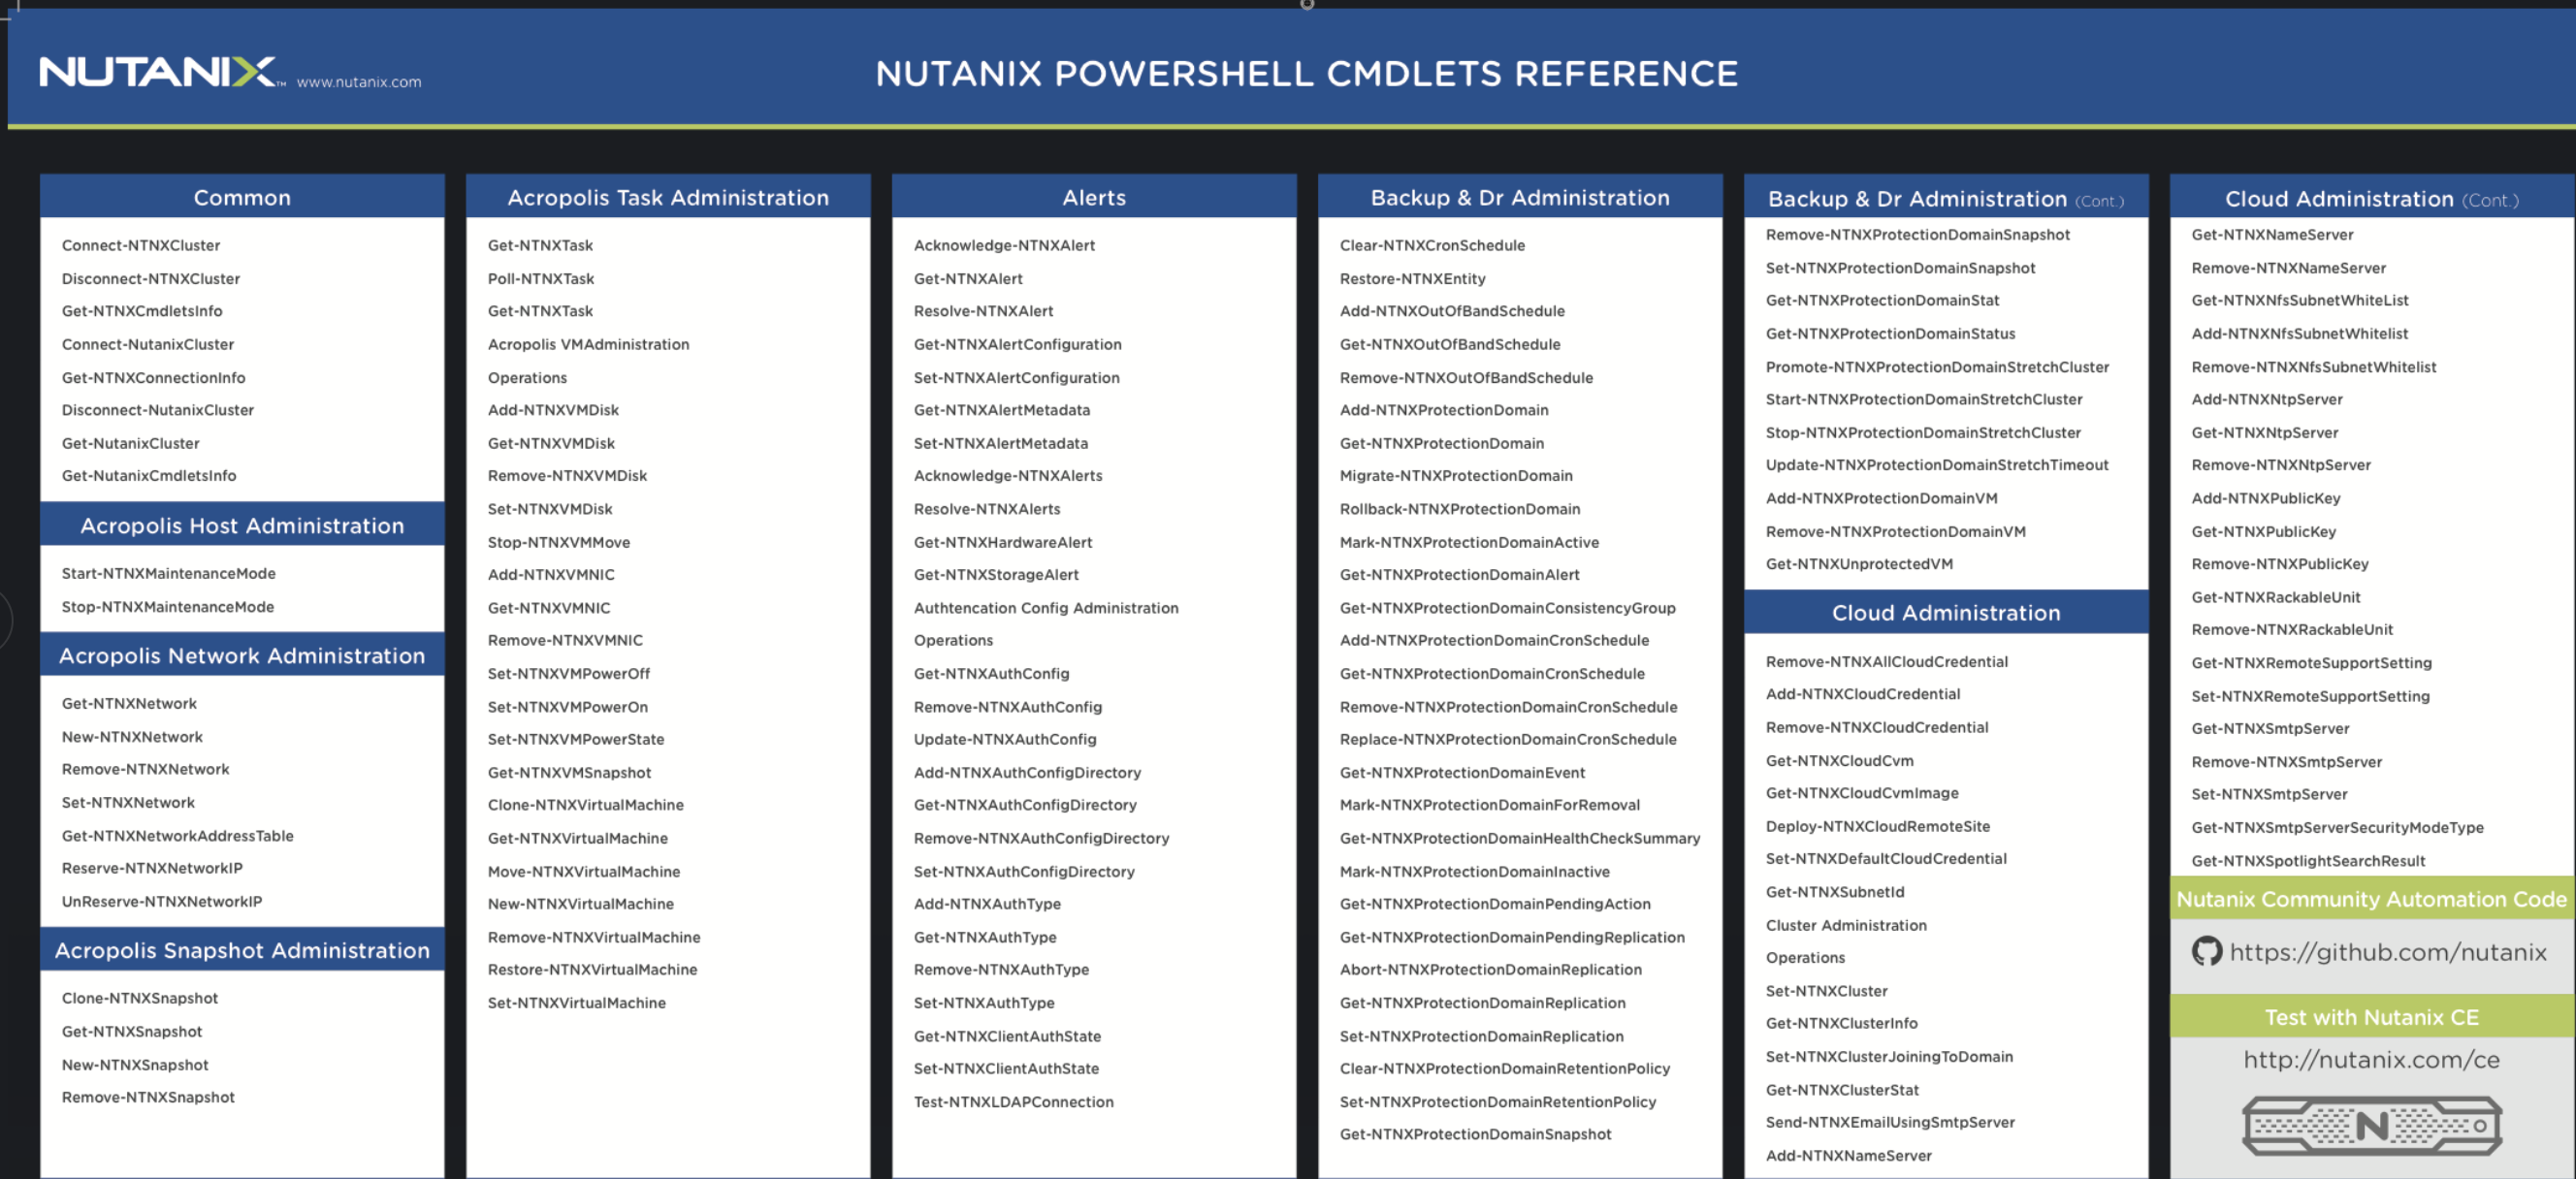Select Abort-NTNXProtectionDomainReplication text
Screen dimensions: 2576x1179
click(x=1491, y=969)
